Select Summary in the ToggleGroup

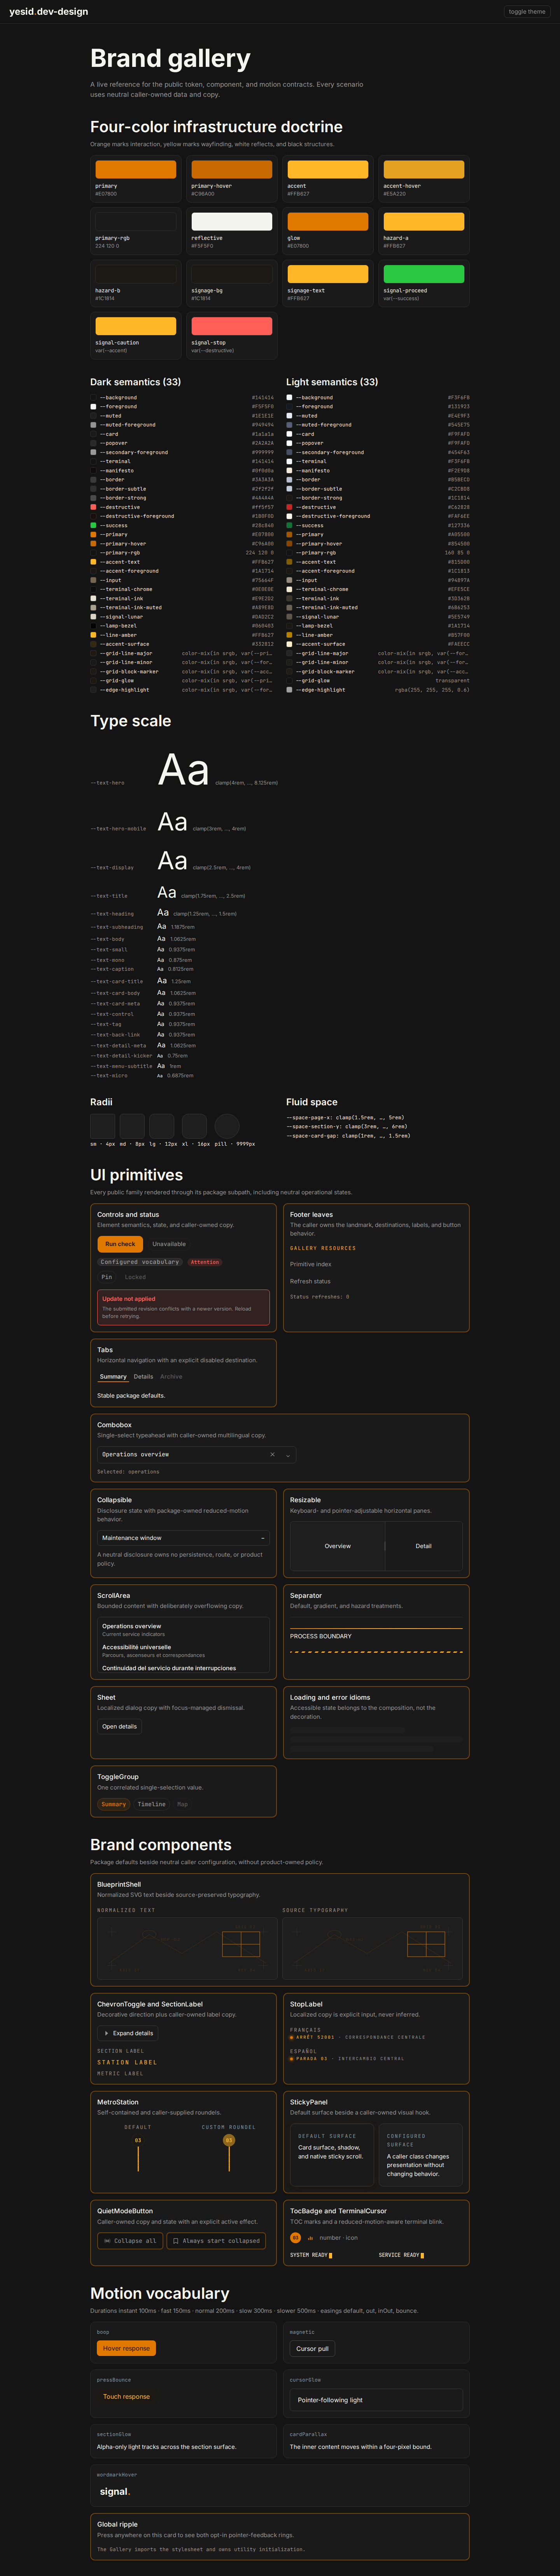(x=114, y=1804)
